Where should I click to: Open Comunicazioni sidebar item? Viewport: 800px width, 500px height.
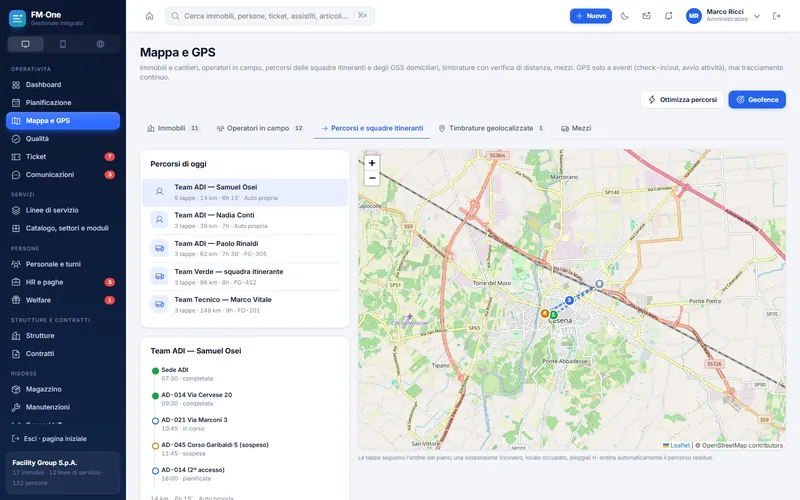click(63, 174)
